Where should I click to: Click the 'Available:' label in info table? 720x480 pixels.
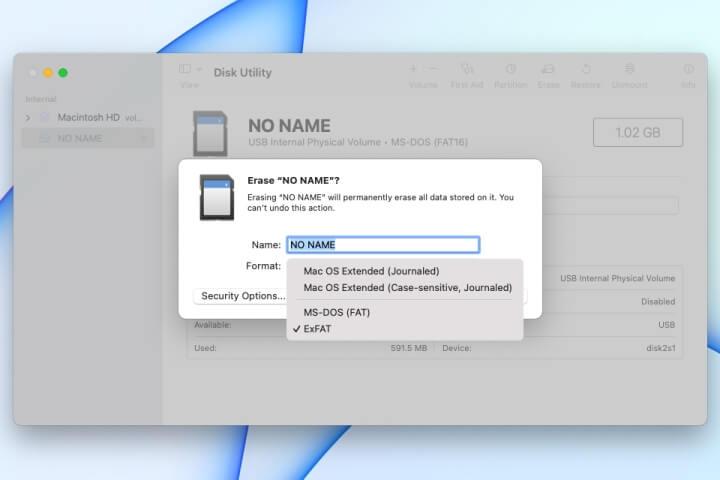[x=213, y=325]
